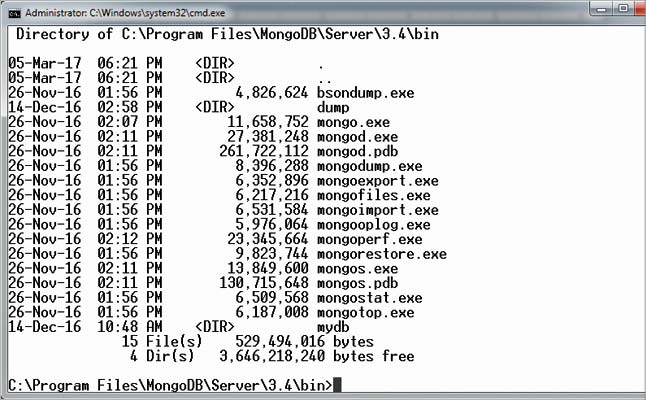Image resolution: width=646 pixels, height=400 pixels.
Task: Click the size value 11,658,752
Action: (x=268, y=122)
